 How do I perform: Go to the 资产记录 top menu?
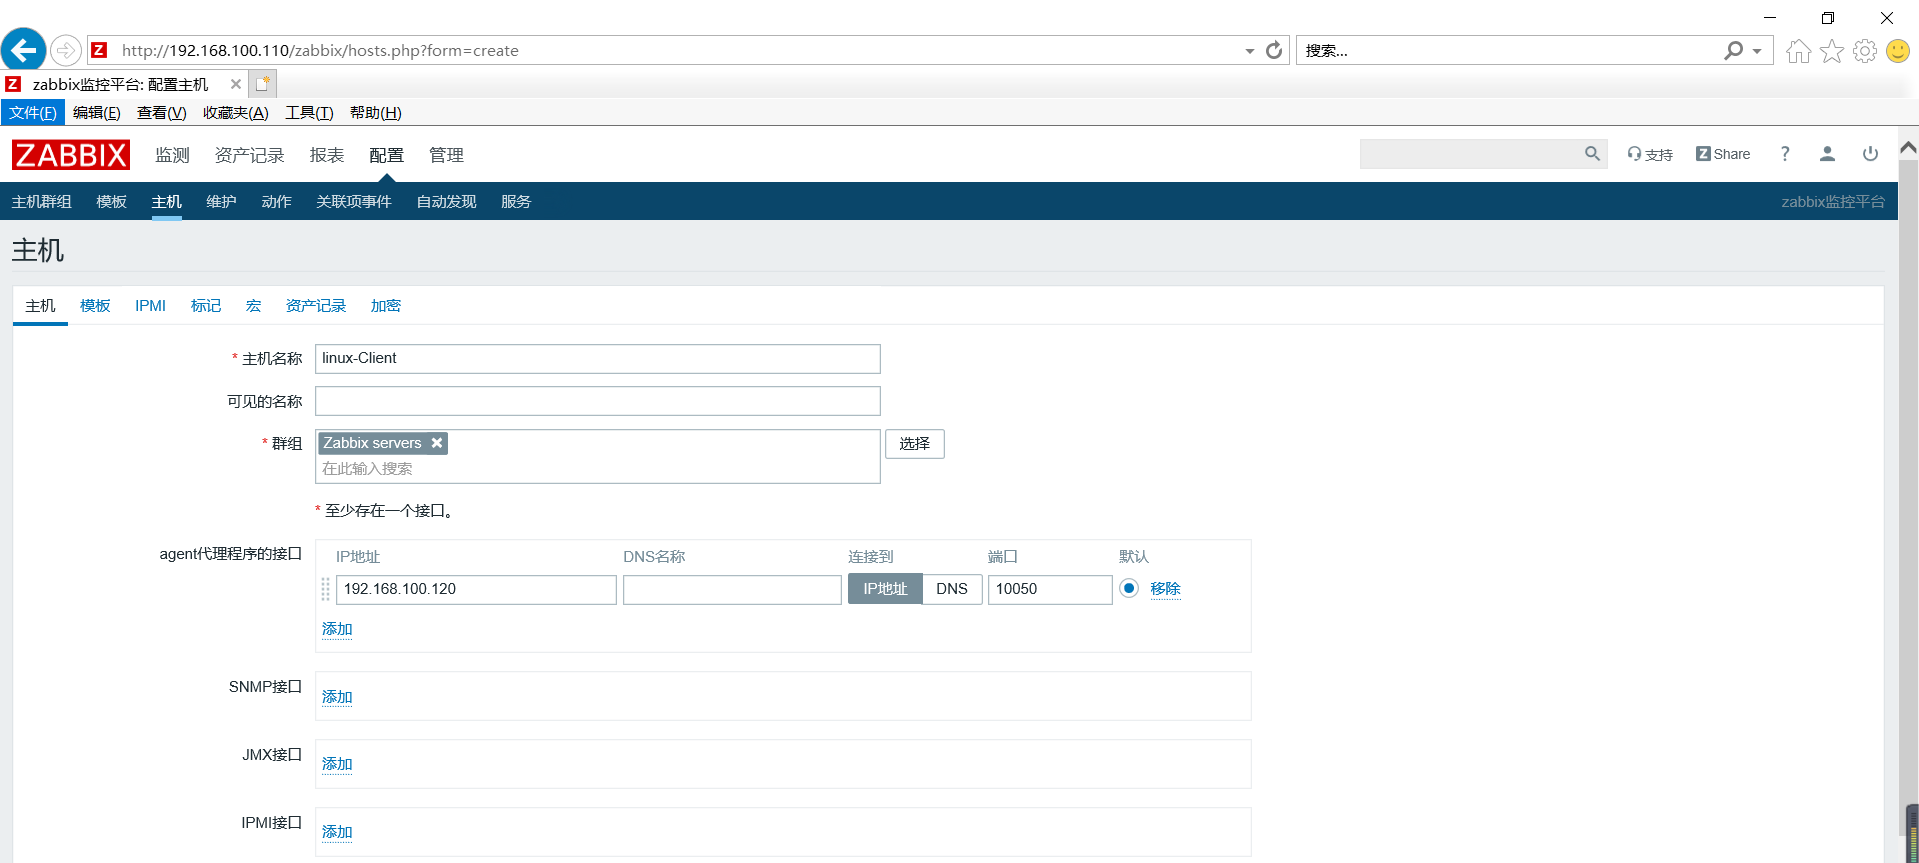(x=250, y=155)
